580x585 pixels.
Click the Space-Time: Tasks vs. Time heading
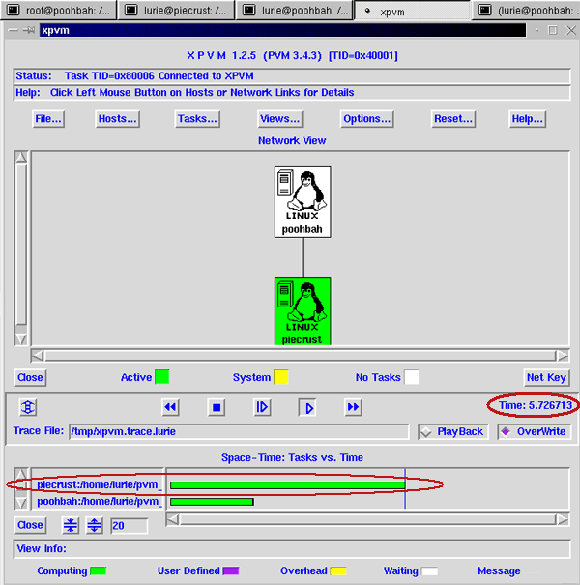point(292,457)
